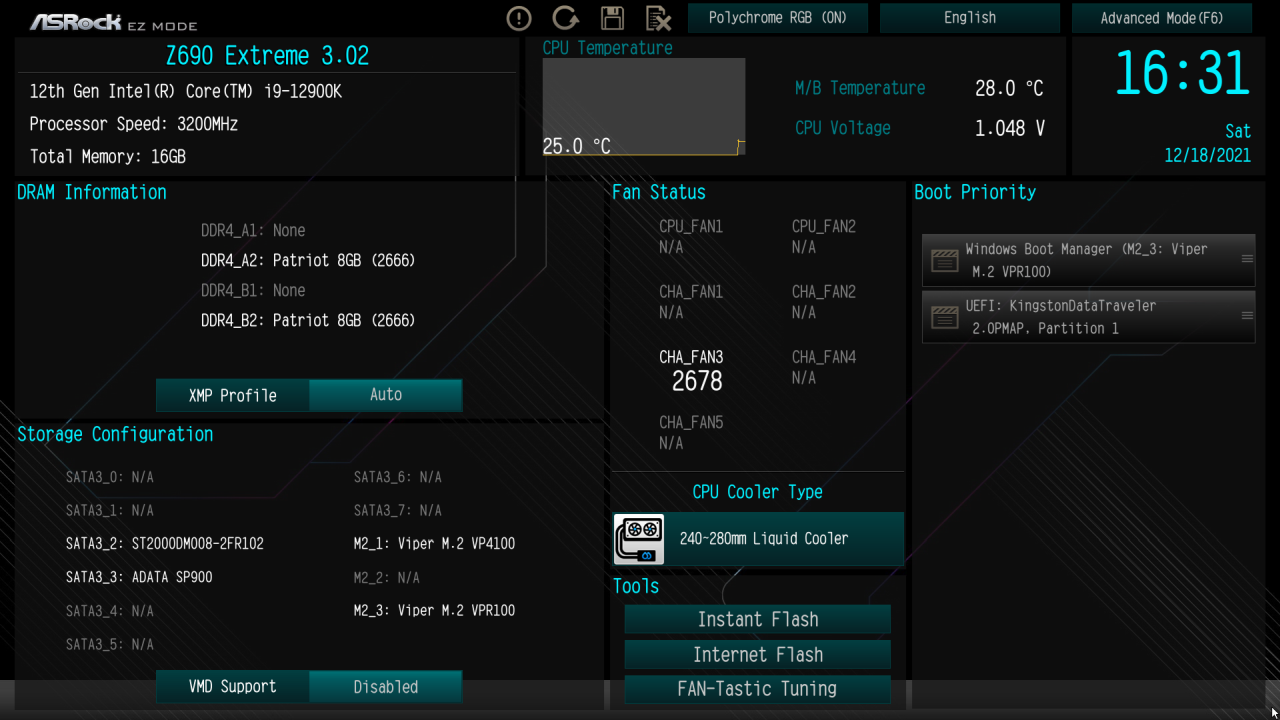Click the CPU Cooler Type heading
The height and width of the screenshot is (720, 1280).
(x=758, y=492)
